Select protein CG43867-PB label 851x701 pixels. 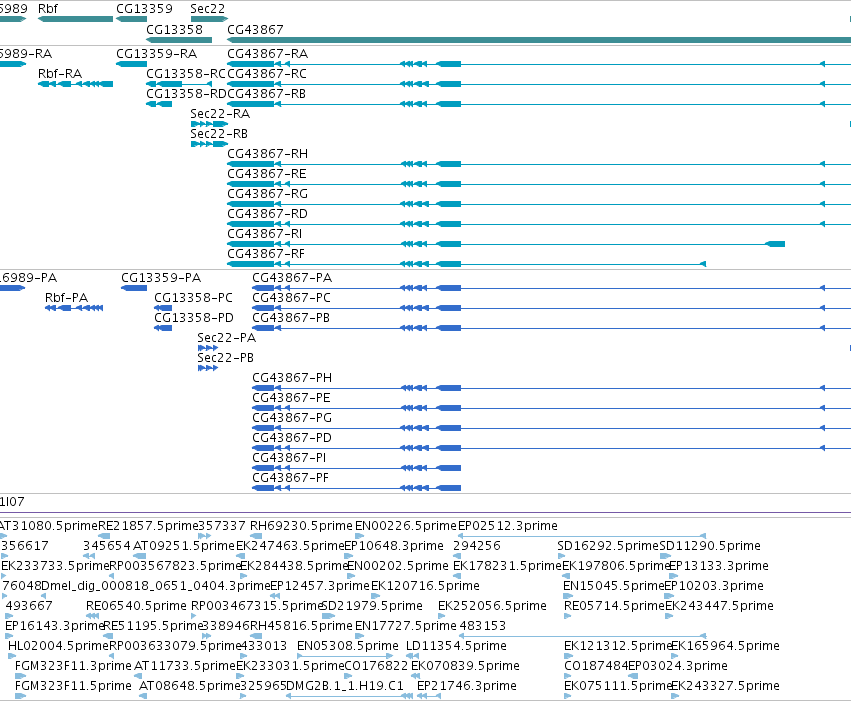[291, 318]
